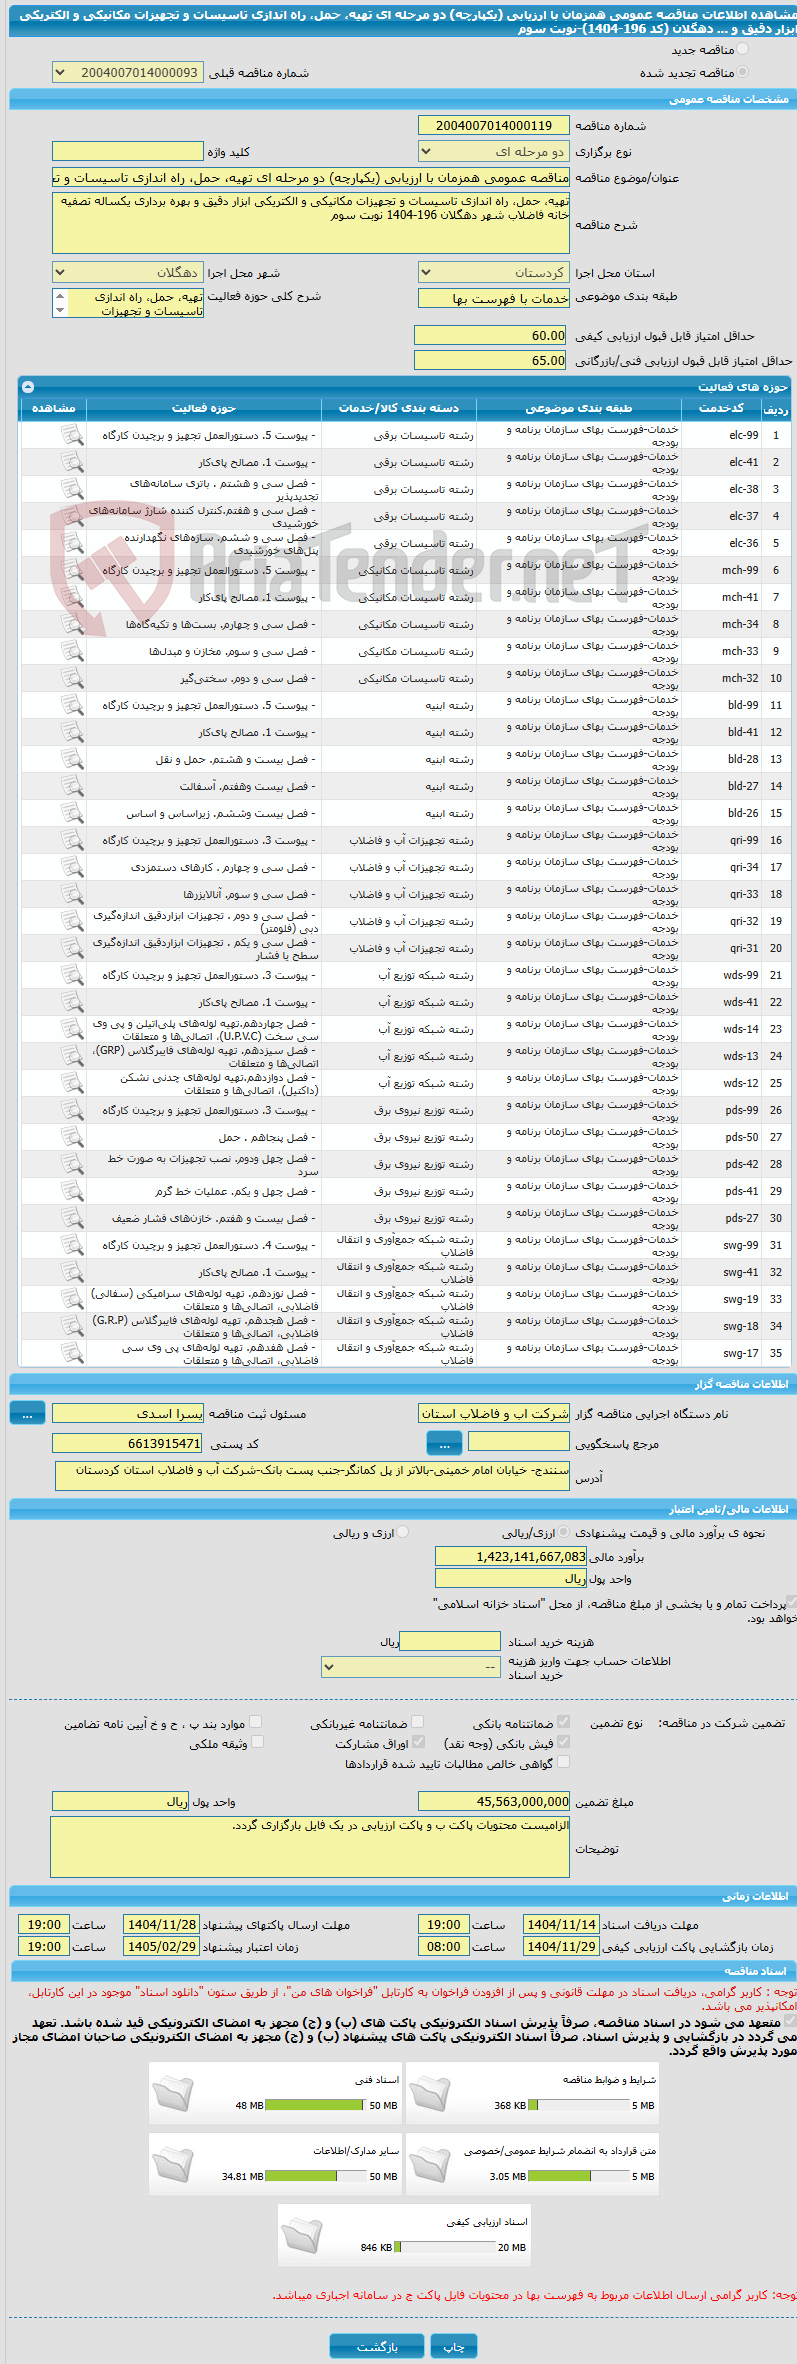Open استان محل اجرا dropdown

pos(493,272)
